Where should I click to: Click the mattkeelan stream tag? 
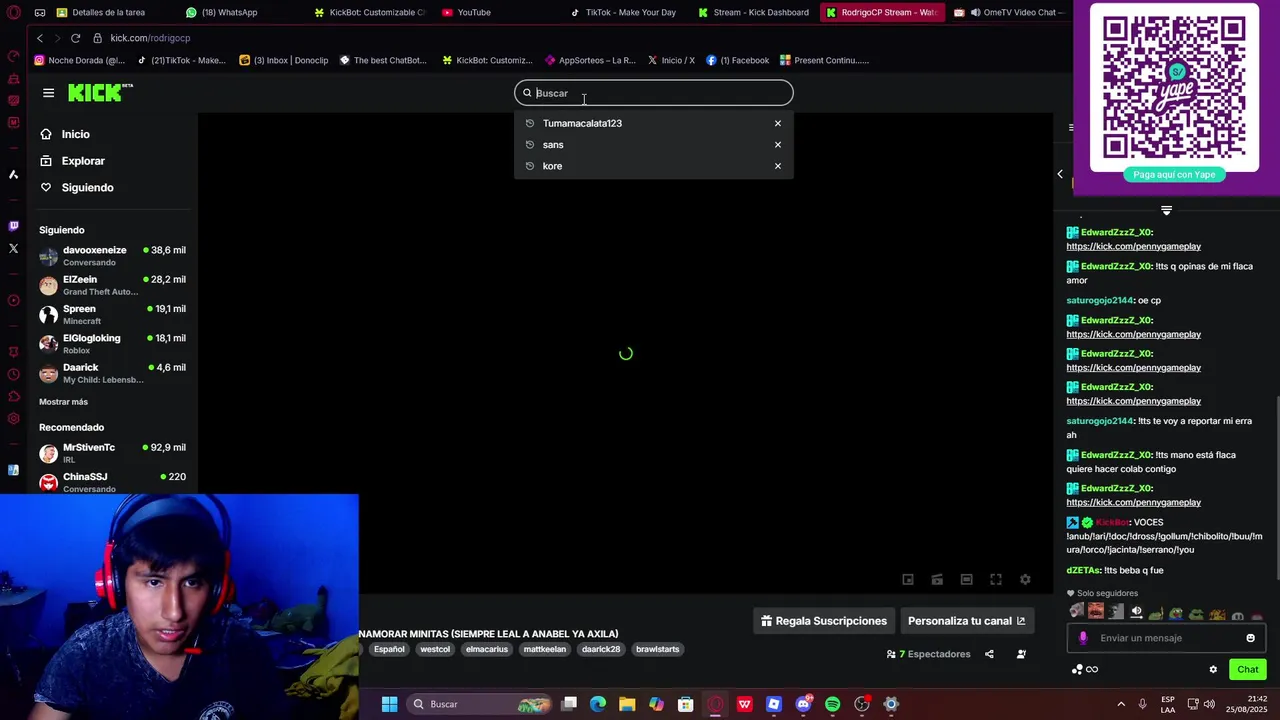point(545,649)
